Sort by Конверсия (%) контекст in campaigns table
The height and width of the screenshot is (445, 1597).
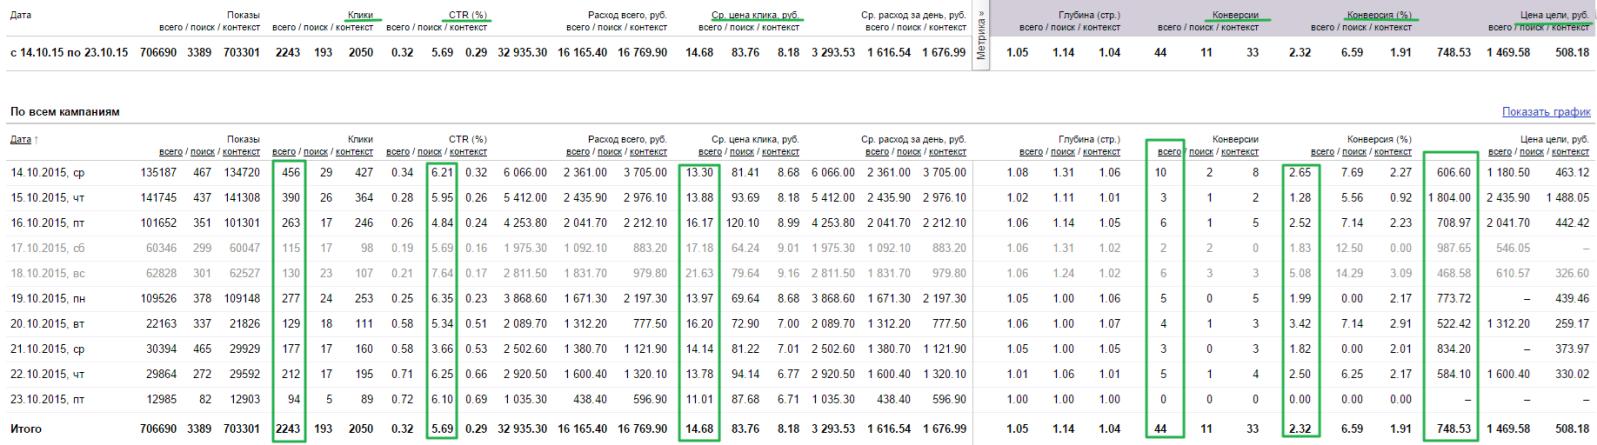(x=1392, y=152)
